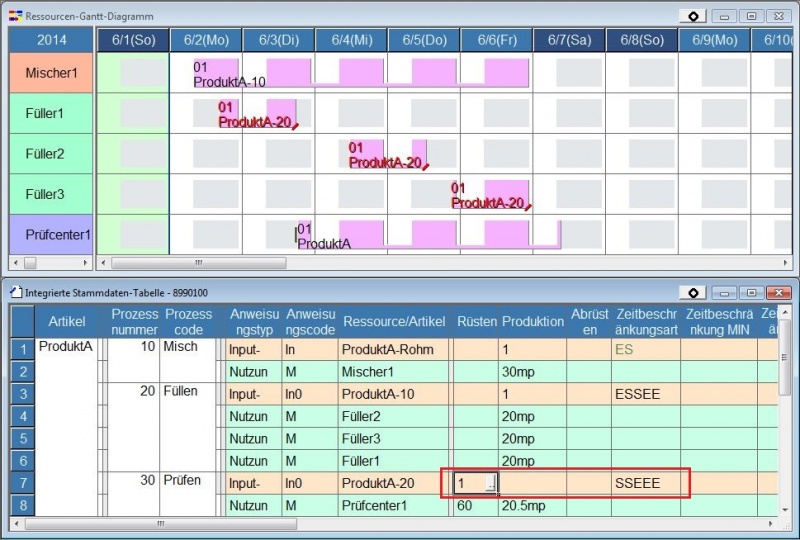
Task: Click the Gantt chart horizontal scrollbar thumb
Action: click(x=198, y=263)
